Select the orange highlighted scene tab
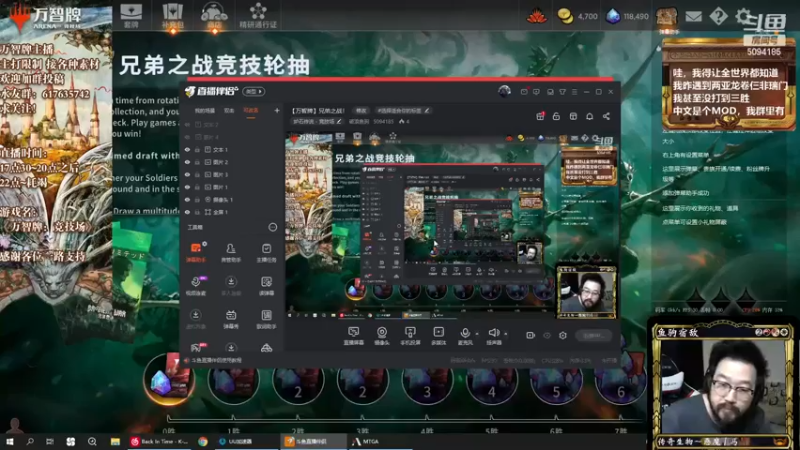The height and width of the screenshot is (450, 800). (251, 110)
